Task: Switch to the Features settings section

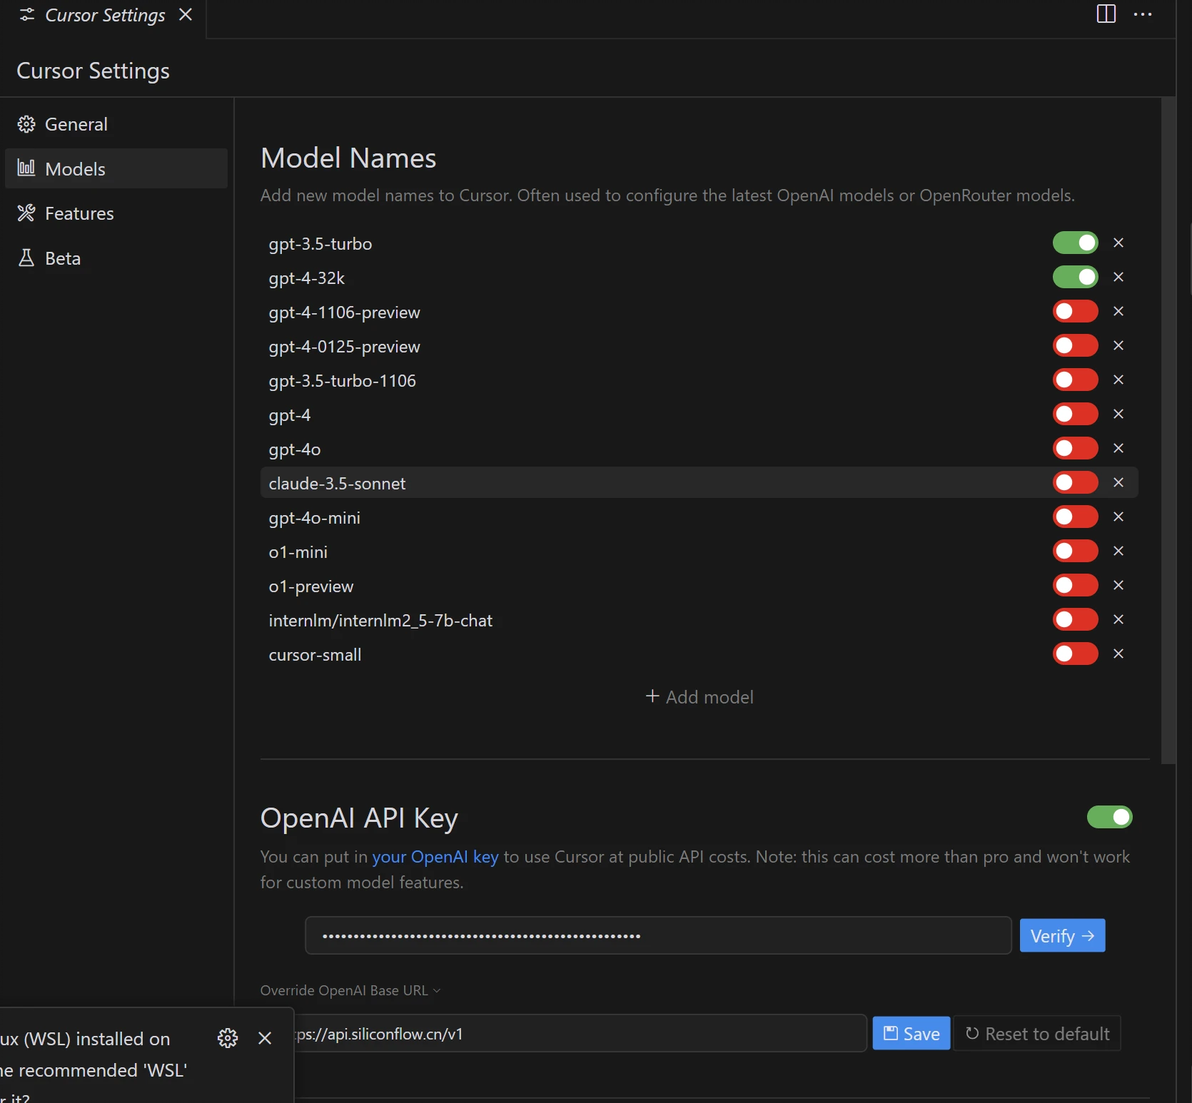Action: coord(79,213)
